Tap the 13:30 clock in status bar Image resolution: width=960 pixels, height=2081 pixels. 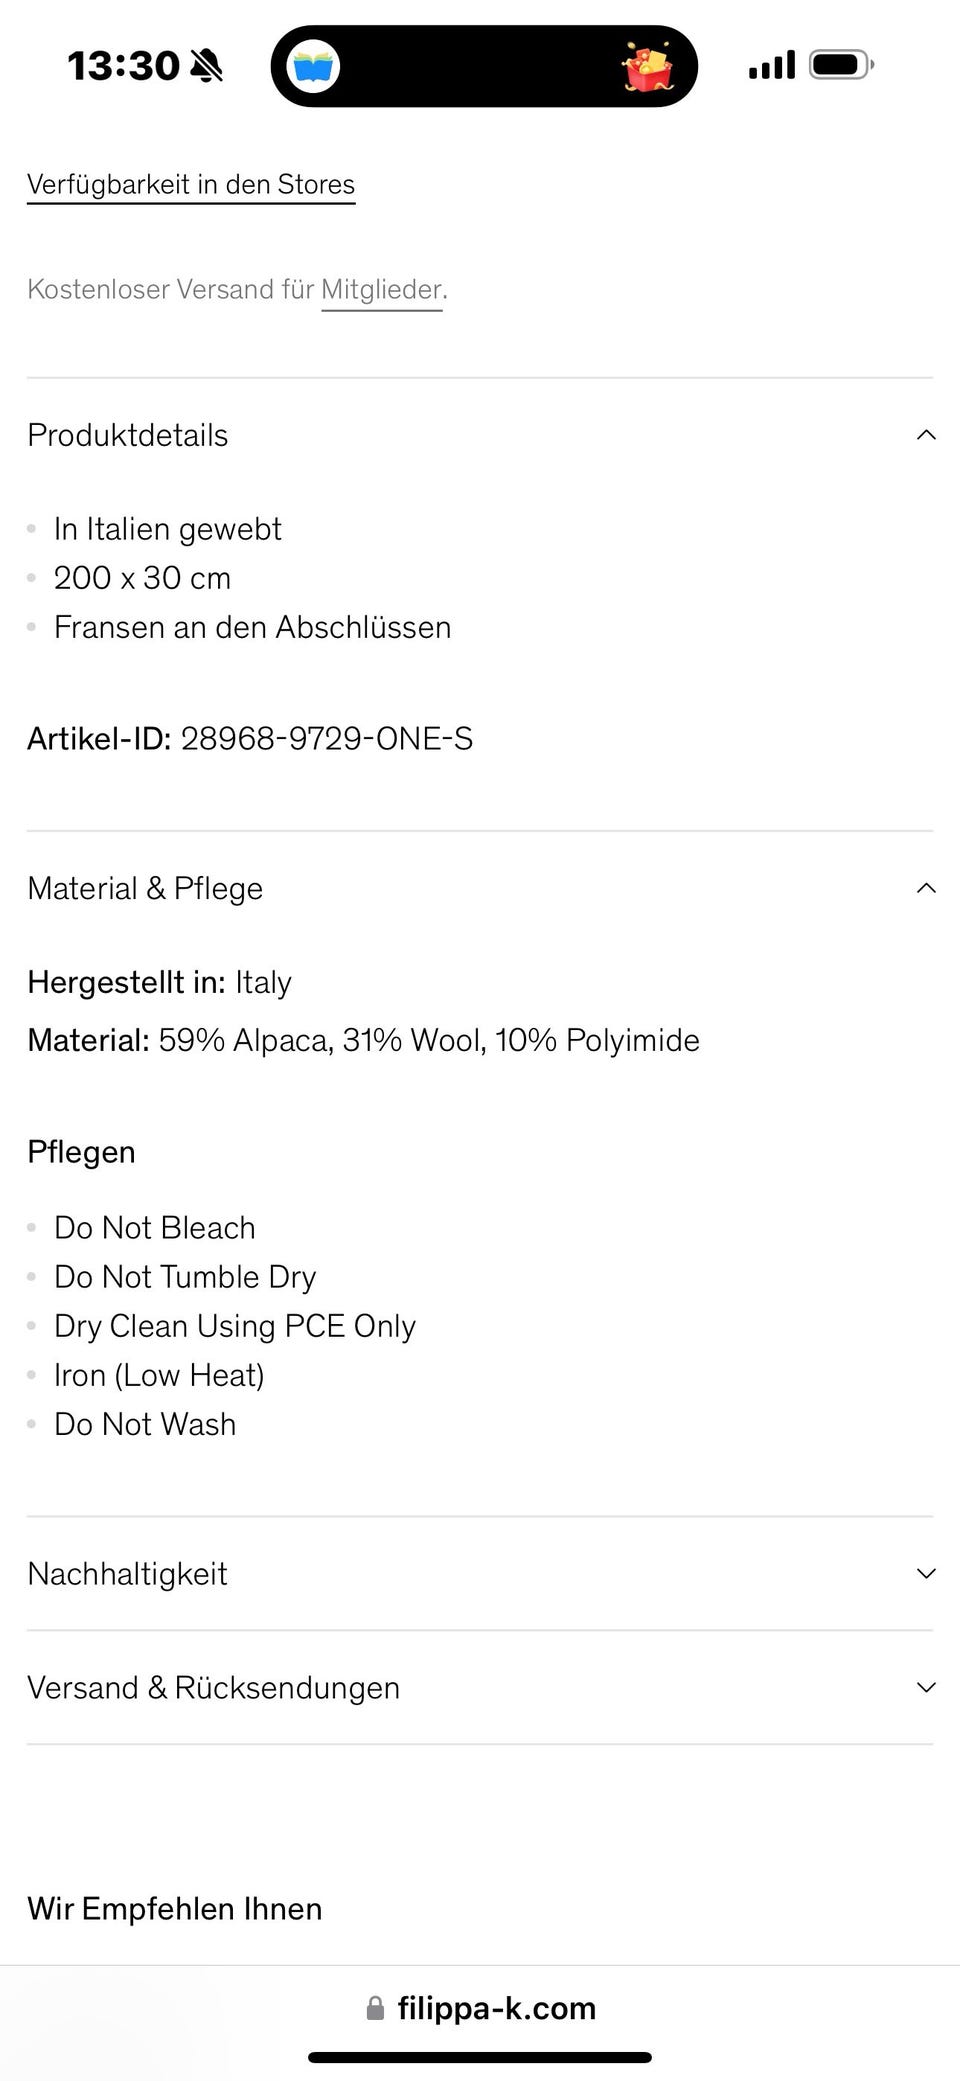point(123,66)
